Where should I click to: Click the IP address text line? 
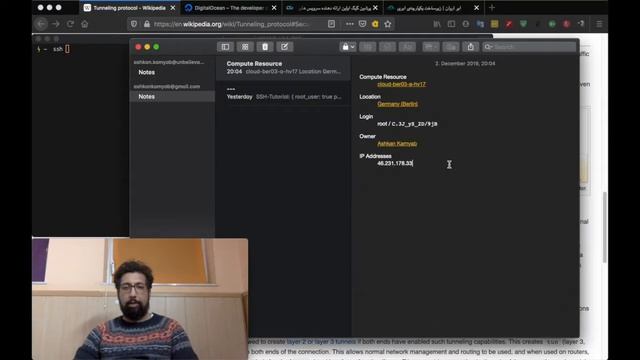click(x=395, y=163)
